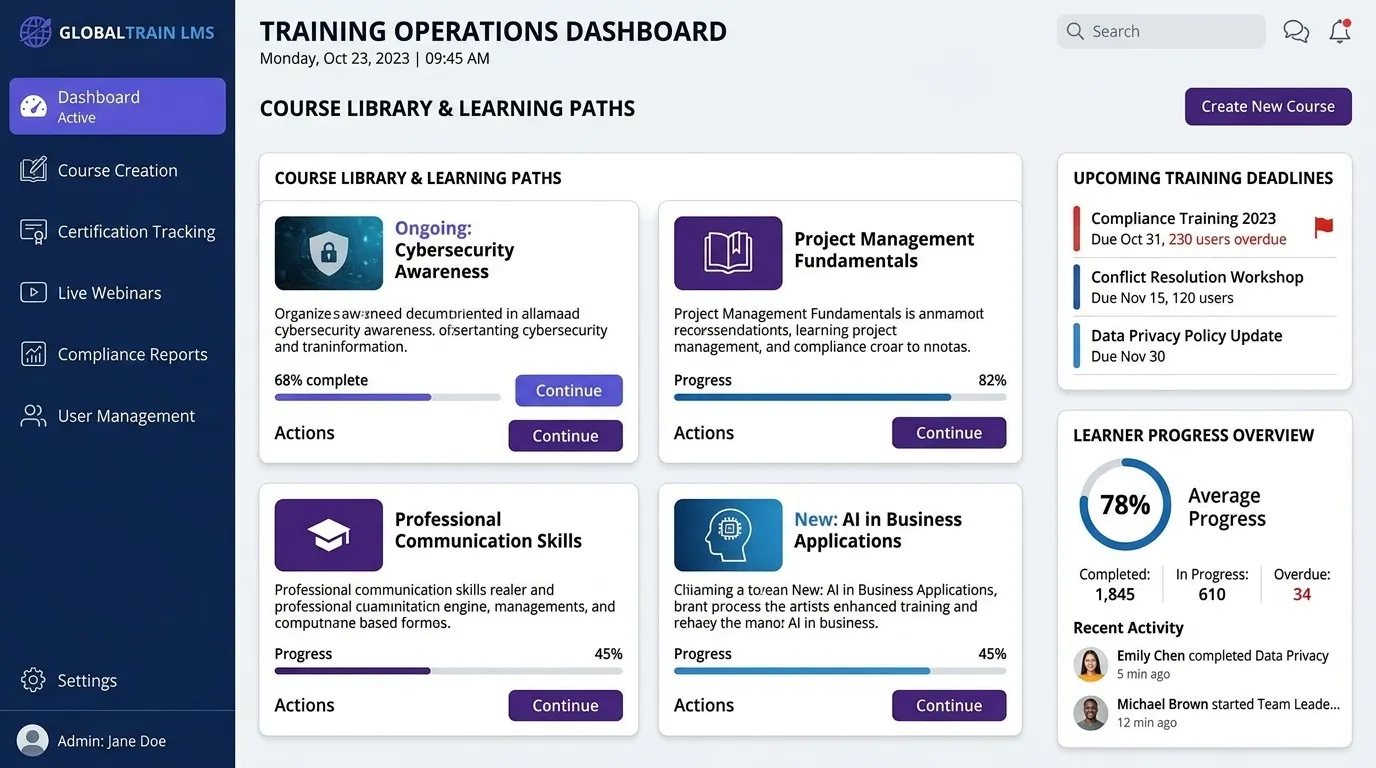Click into the Search field
Image resolution: width=1376 pixels, height=768 pixels.
(x=1161, y=31)
